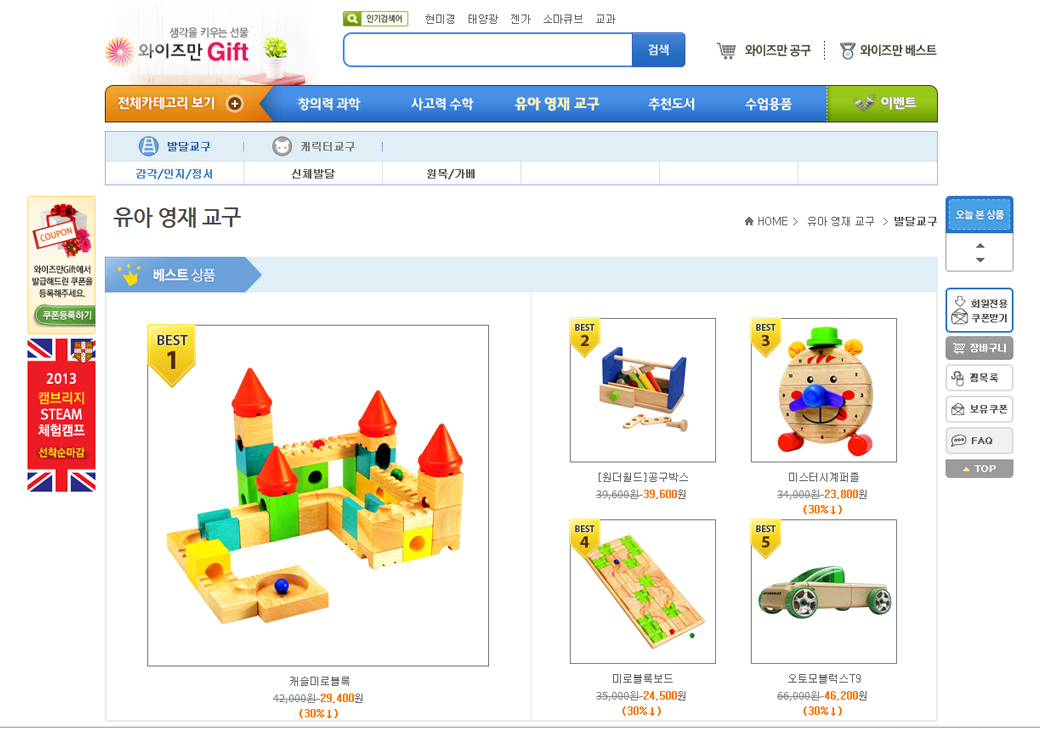This screenshot has height=729, width=1040.
Task: Open the 발달교구 category icon
Action: (x=148, y=146)
